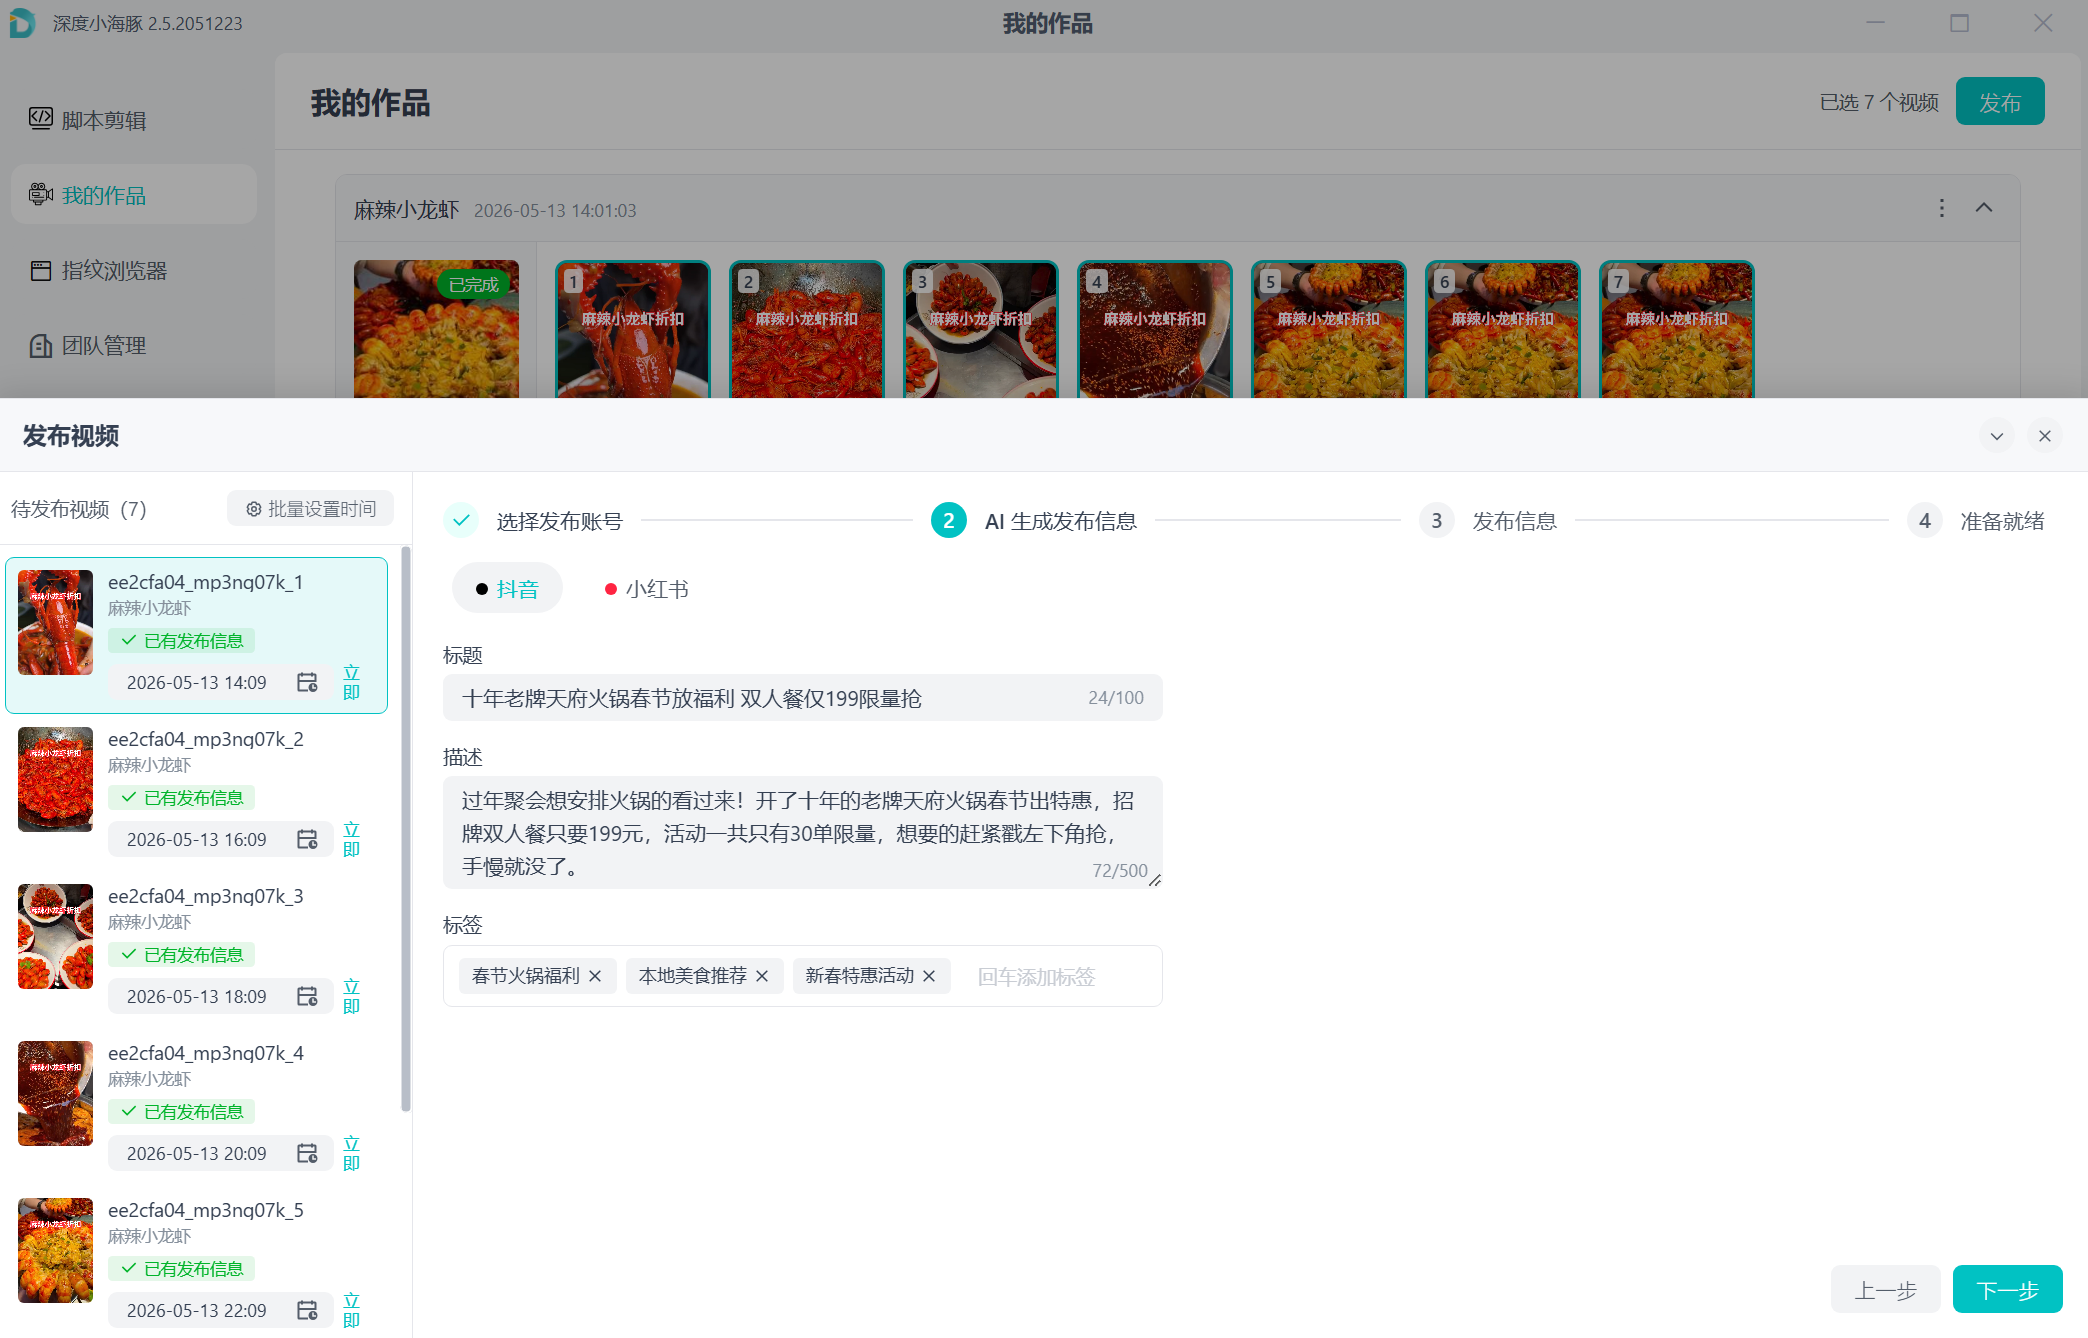Click the 指纹浏览器 window icon
This screenshot has width=2088, height=1338.
pyautogui.click(x=41, y=270)
